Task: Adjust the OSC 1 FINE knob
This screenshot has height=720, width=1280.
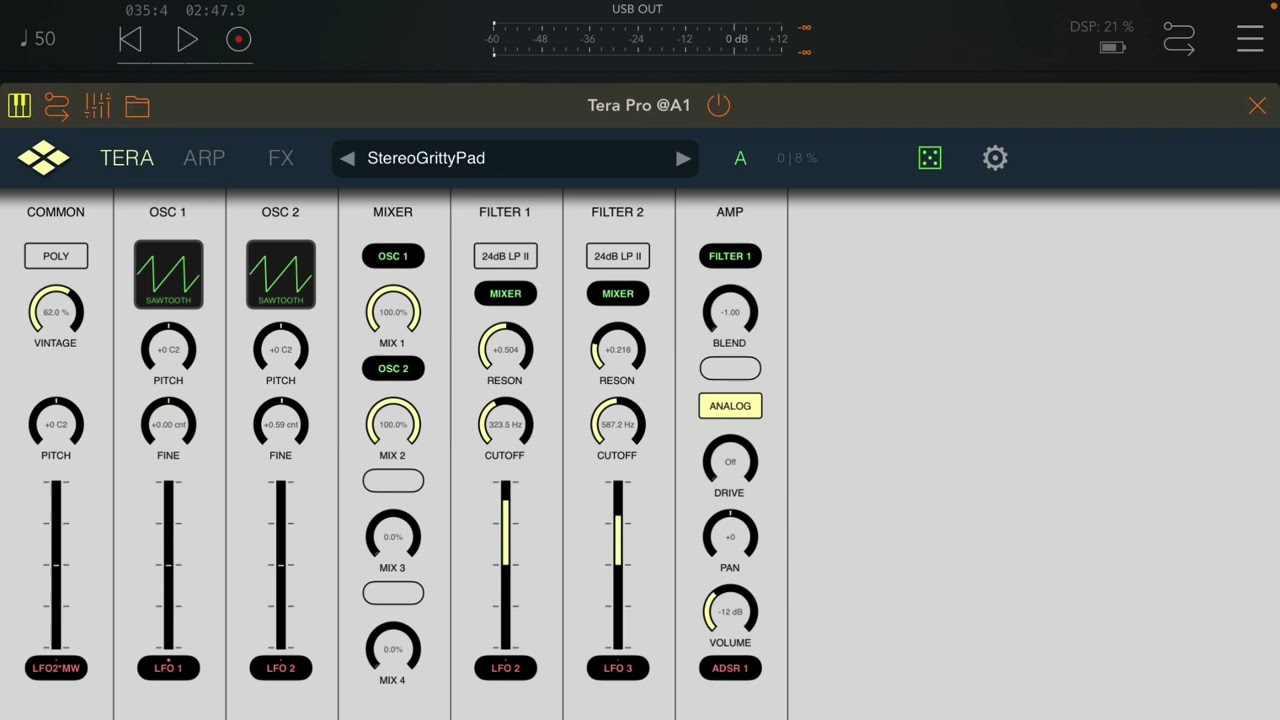Action: [x=168, y=424]
